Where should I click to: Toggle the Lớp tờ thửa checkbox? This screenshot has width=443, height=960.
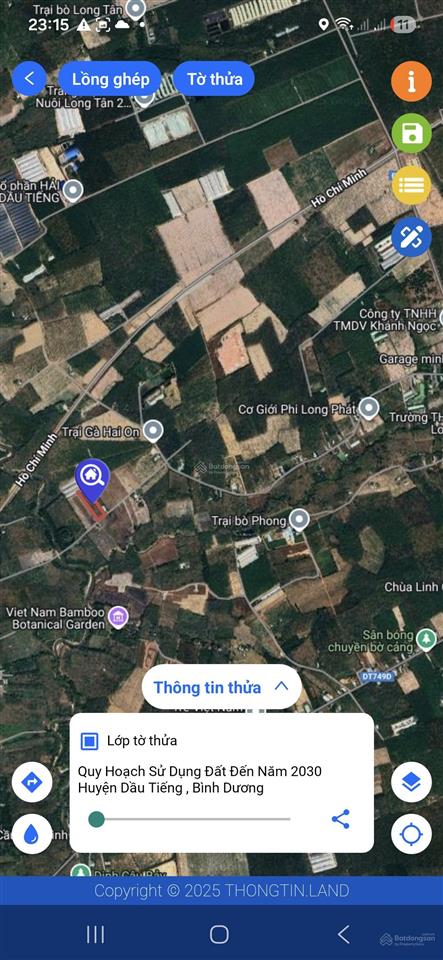[x=89, y=741]
